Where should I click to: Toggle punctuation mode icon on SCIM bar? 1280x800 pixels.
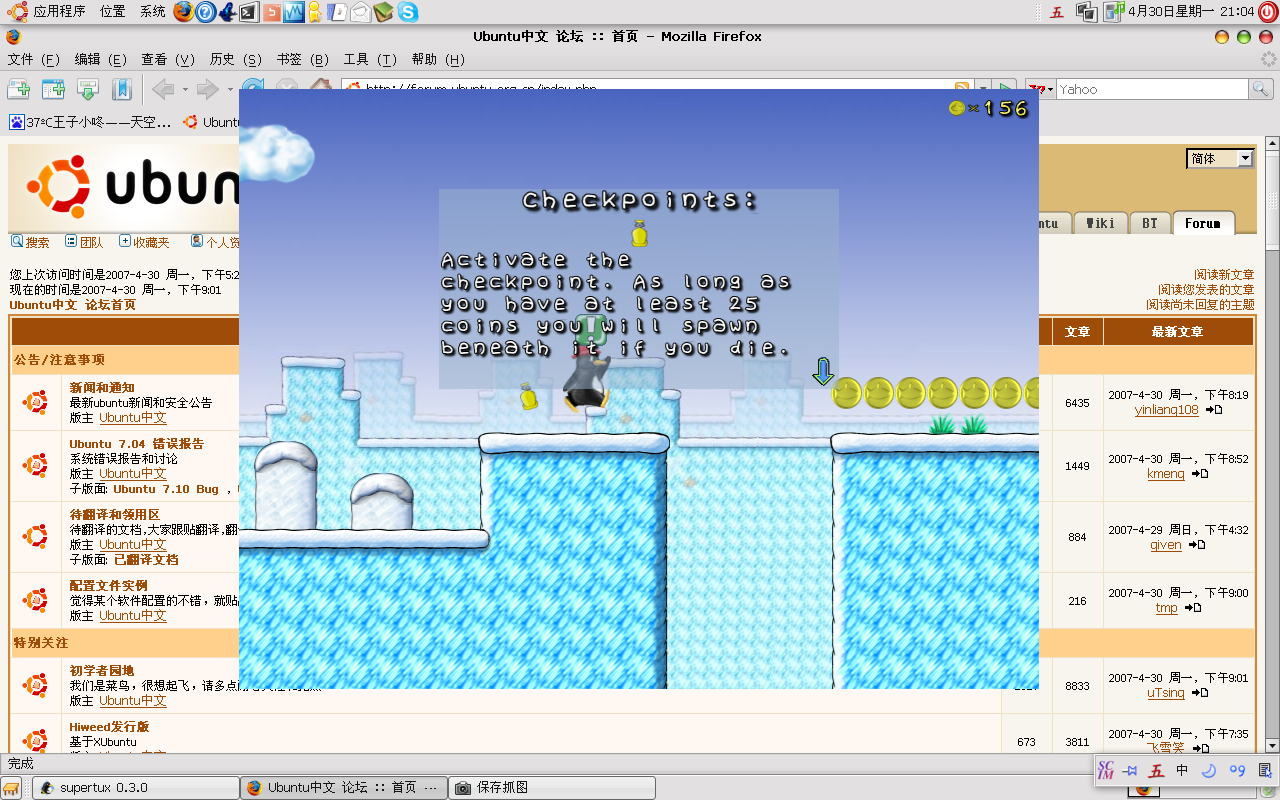coord(1237,771)
